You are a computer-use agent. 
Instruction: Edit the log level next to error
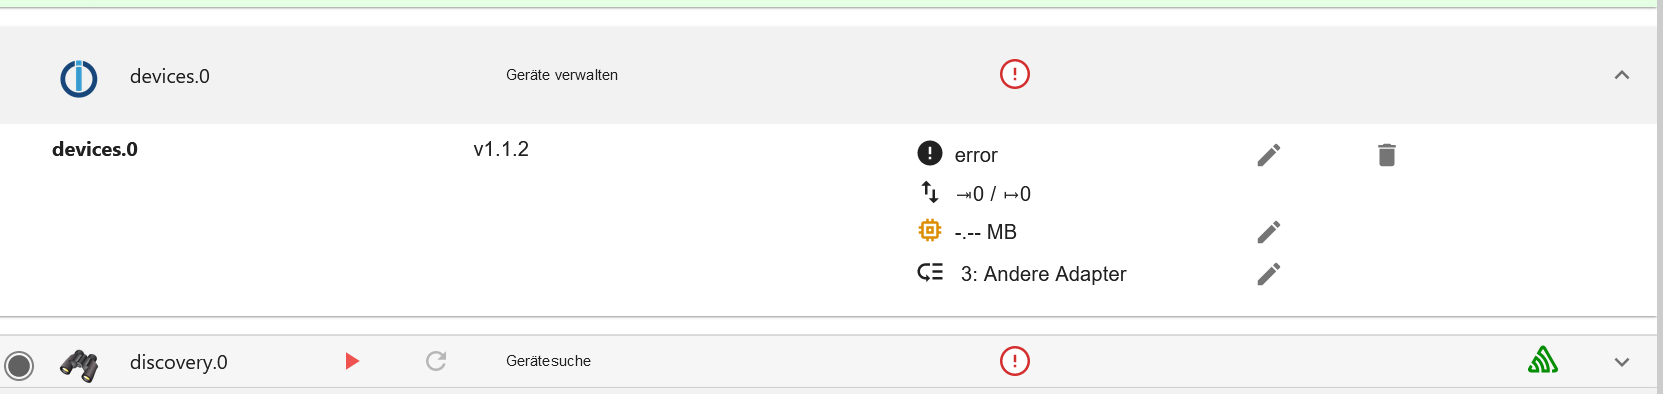[1269, 155]
